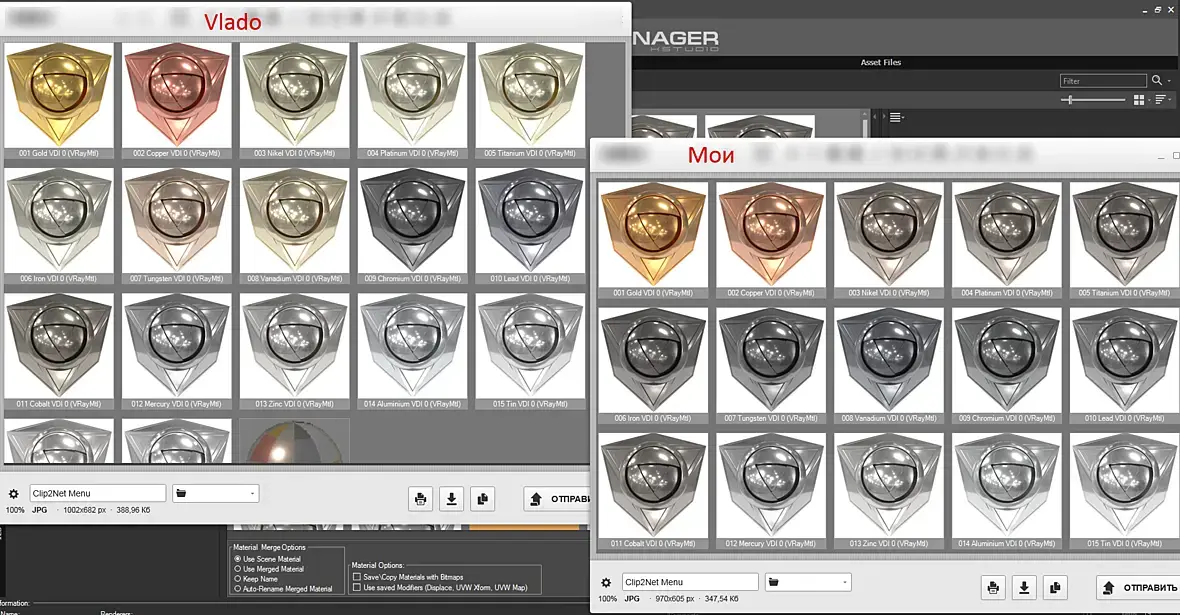
Task: Click magnifier search icon beside Filter
Action: (1157, 81)
